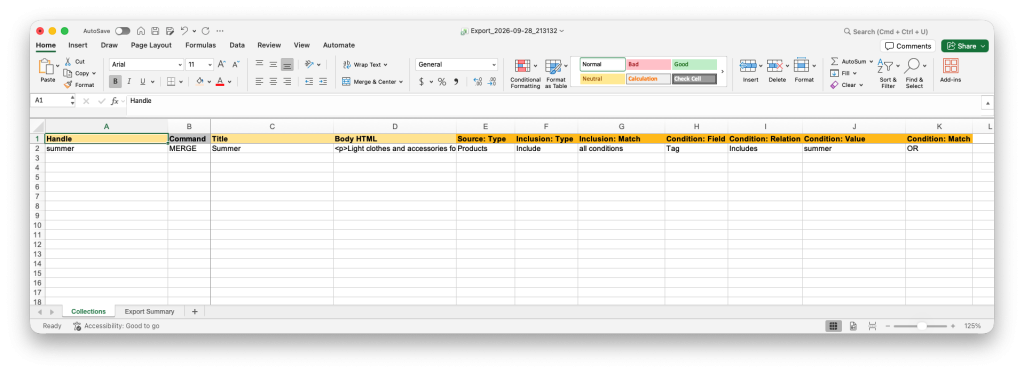This screenshot has height=373, width=1024.
Task: Click the Home icon in title bar
Action: pyautogui.click(x=140, y=31)
